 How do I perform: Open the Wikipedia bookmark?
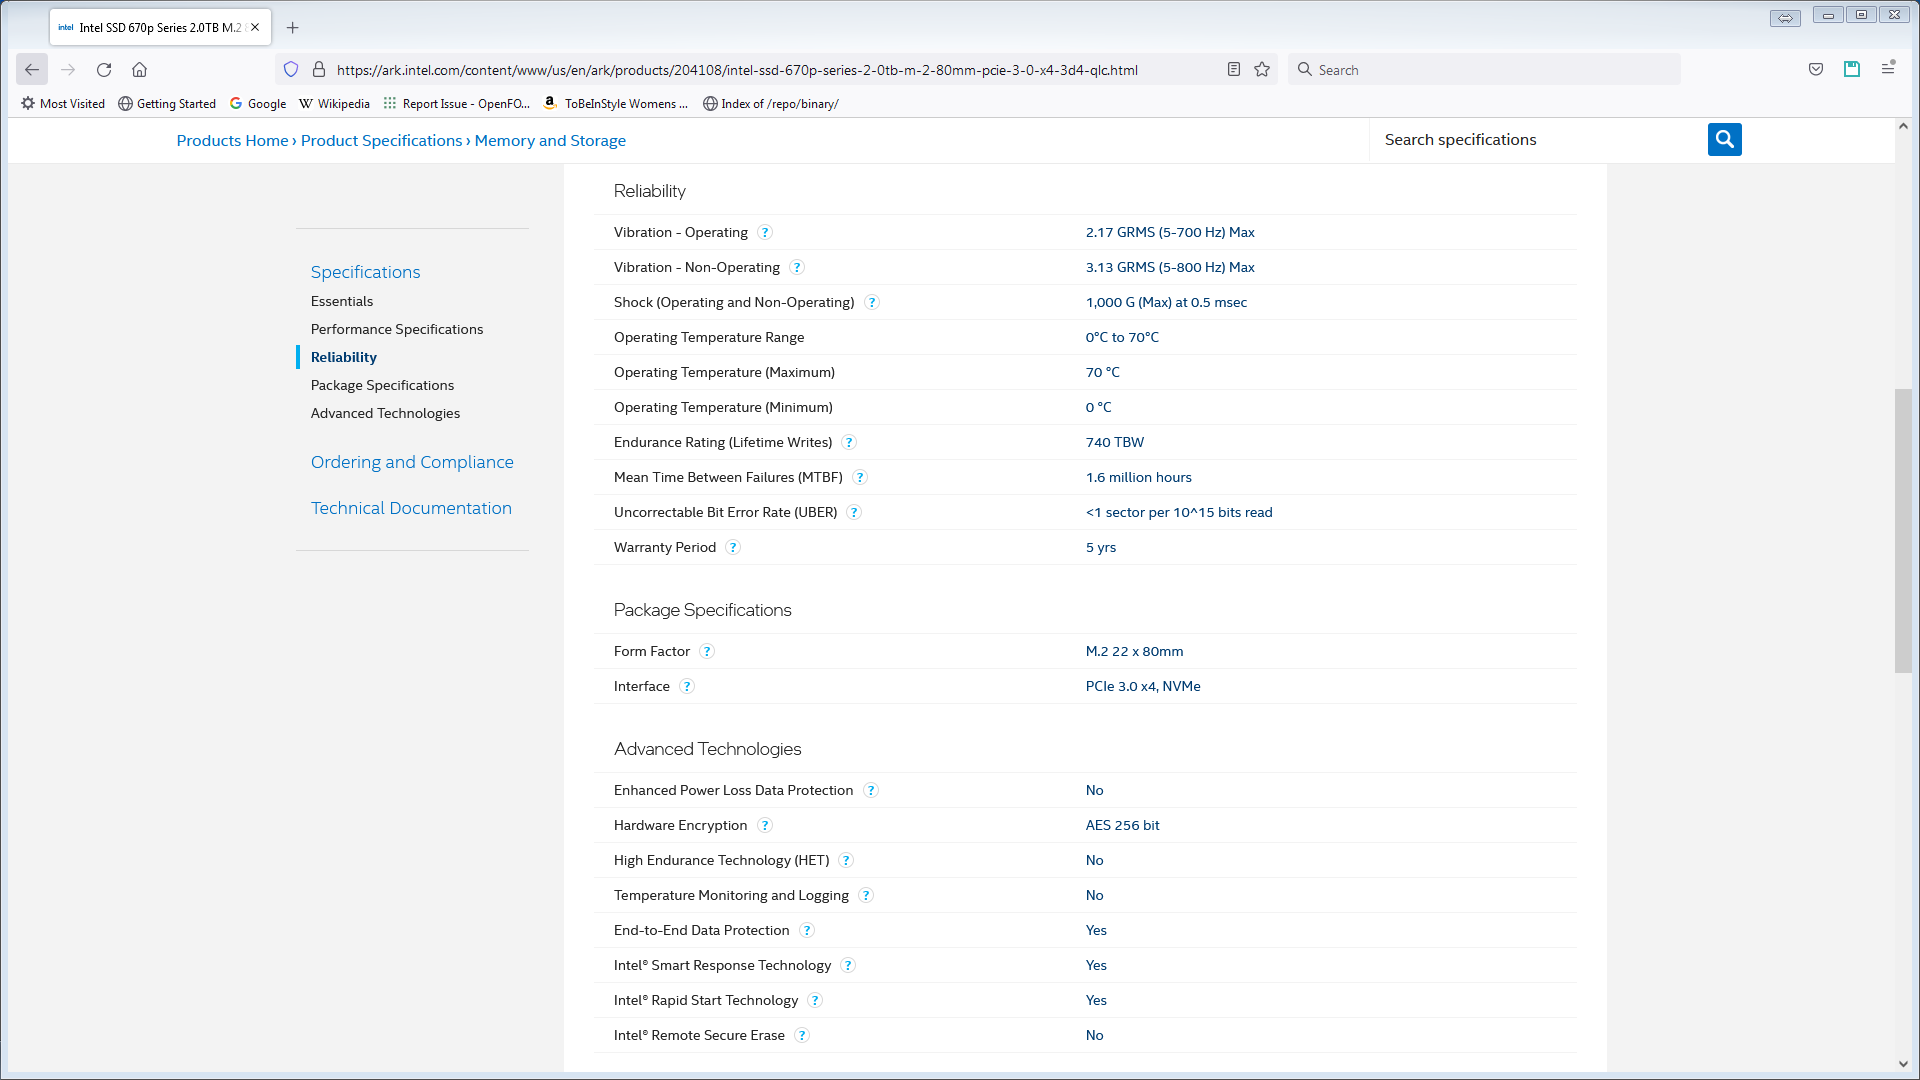click(335, 104)
